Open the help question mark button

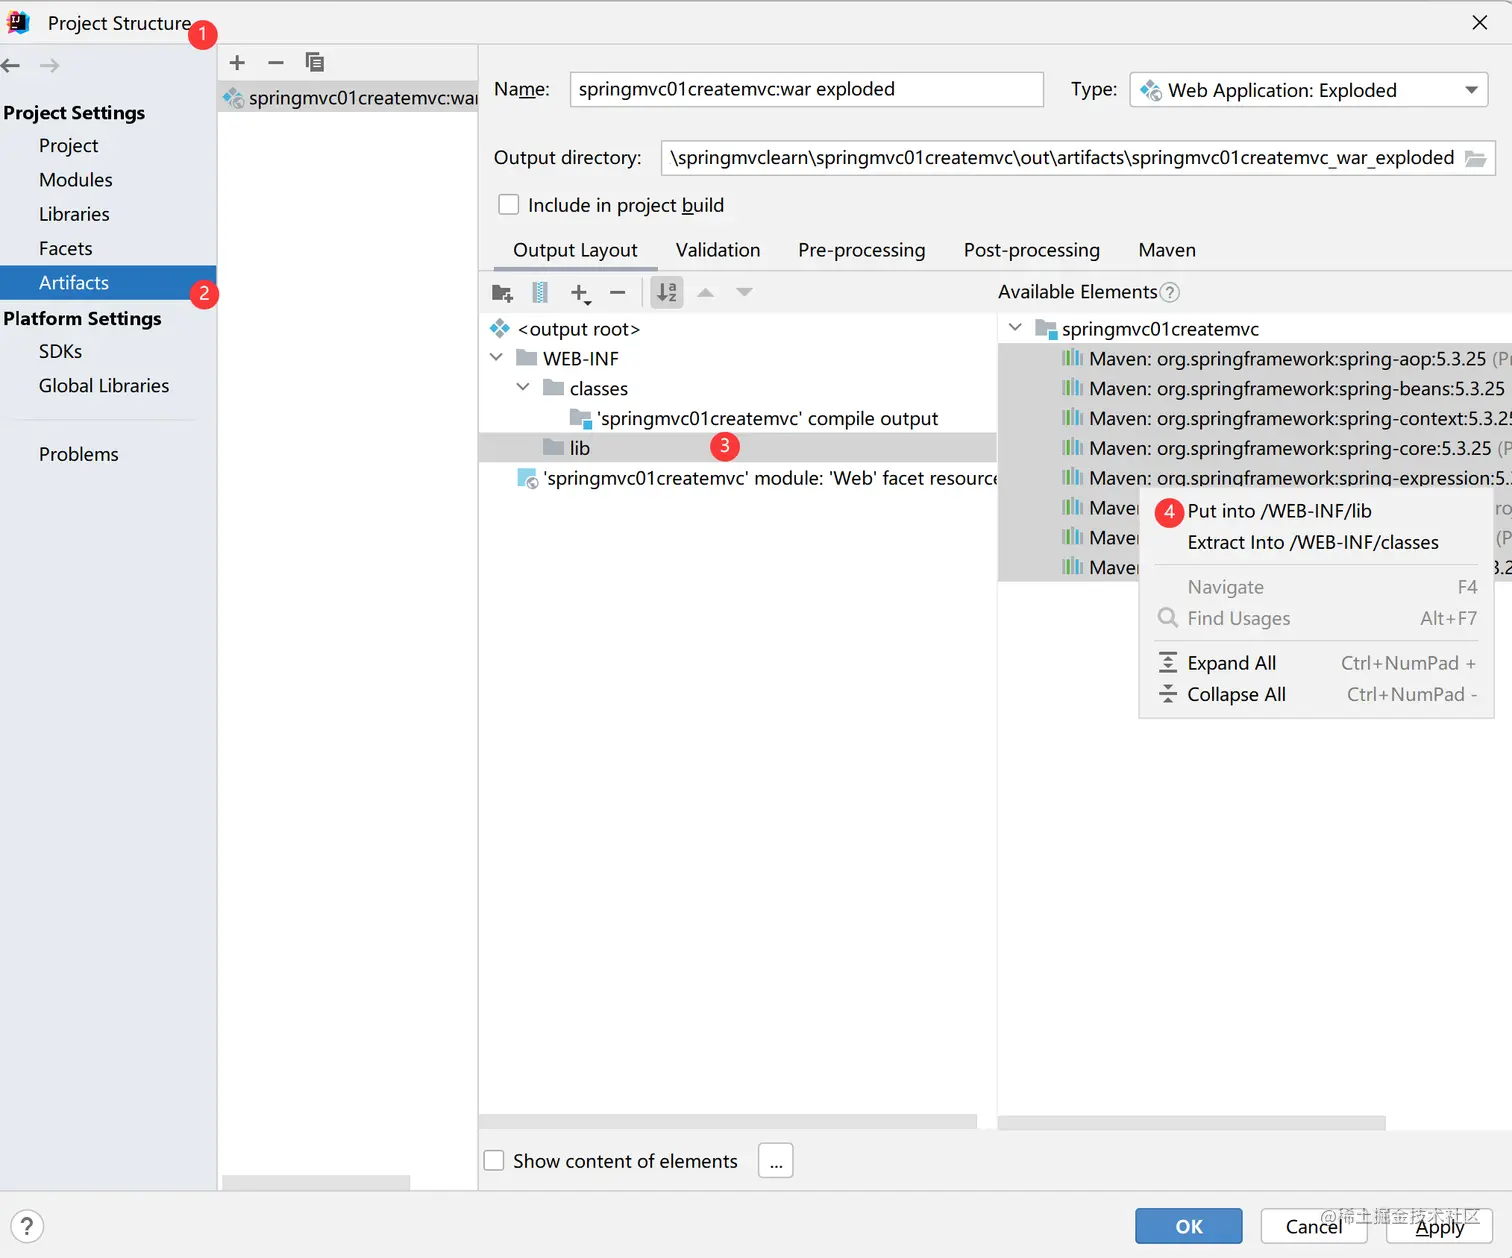(x=27, y=1226)
